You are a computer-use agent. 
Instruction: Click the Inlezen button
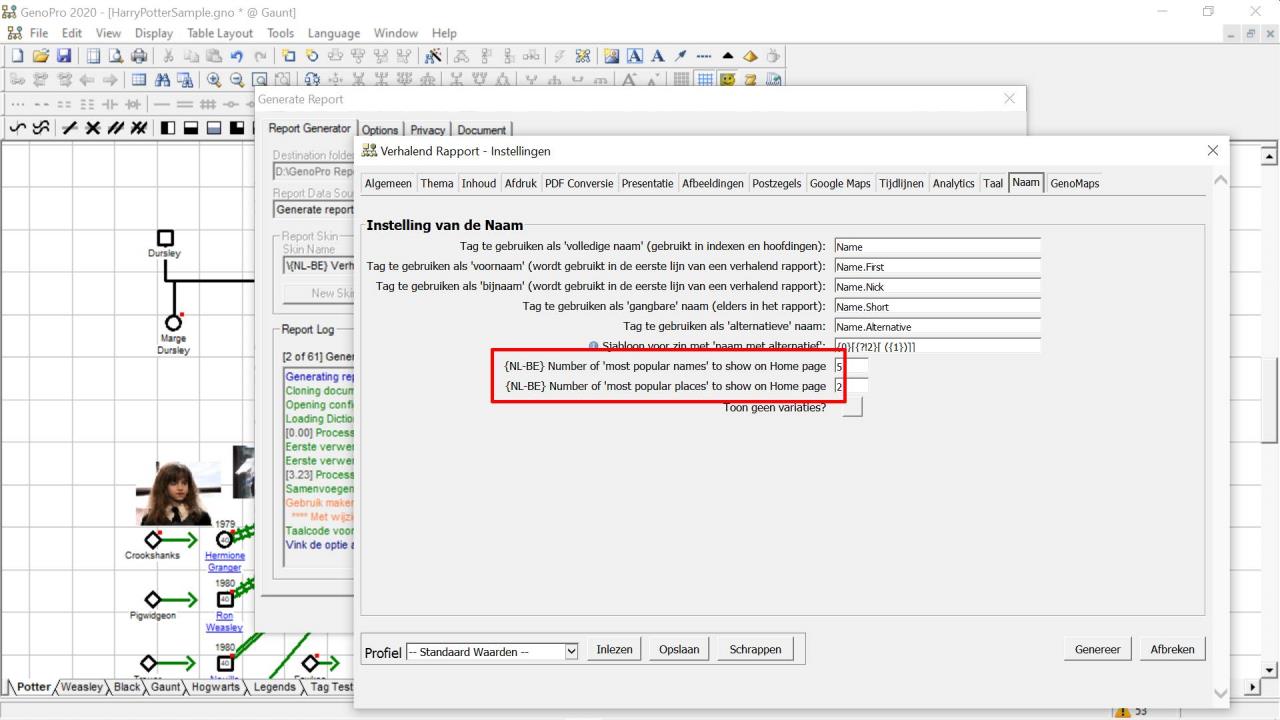(x=614, y=649)
